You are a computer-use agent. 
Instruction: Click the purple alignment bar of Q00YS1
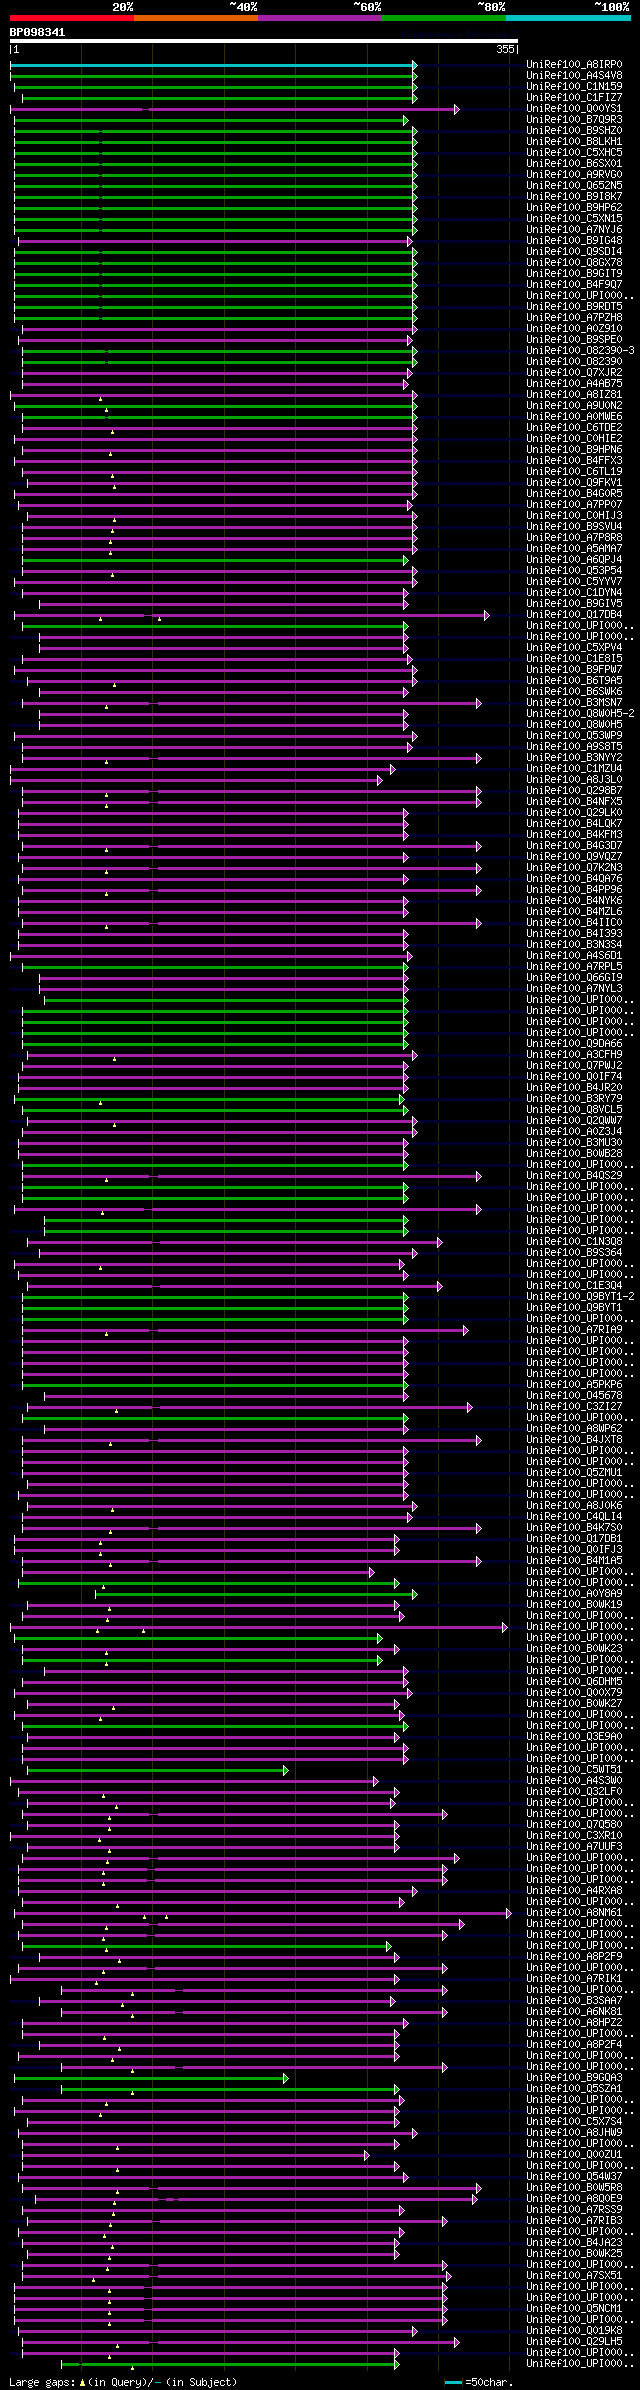pos(236,109)
